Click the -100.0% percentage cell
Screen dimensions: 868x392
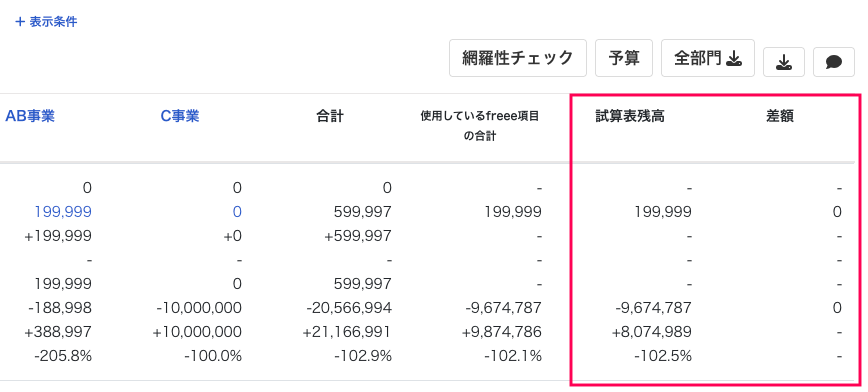tap(213, 356)
